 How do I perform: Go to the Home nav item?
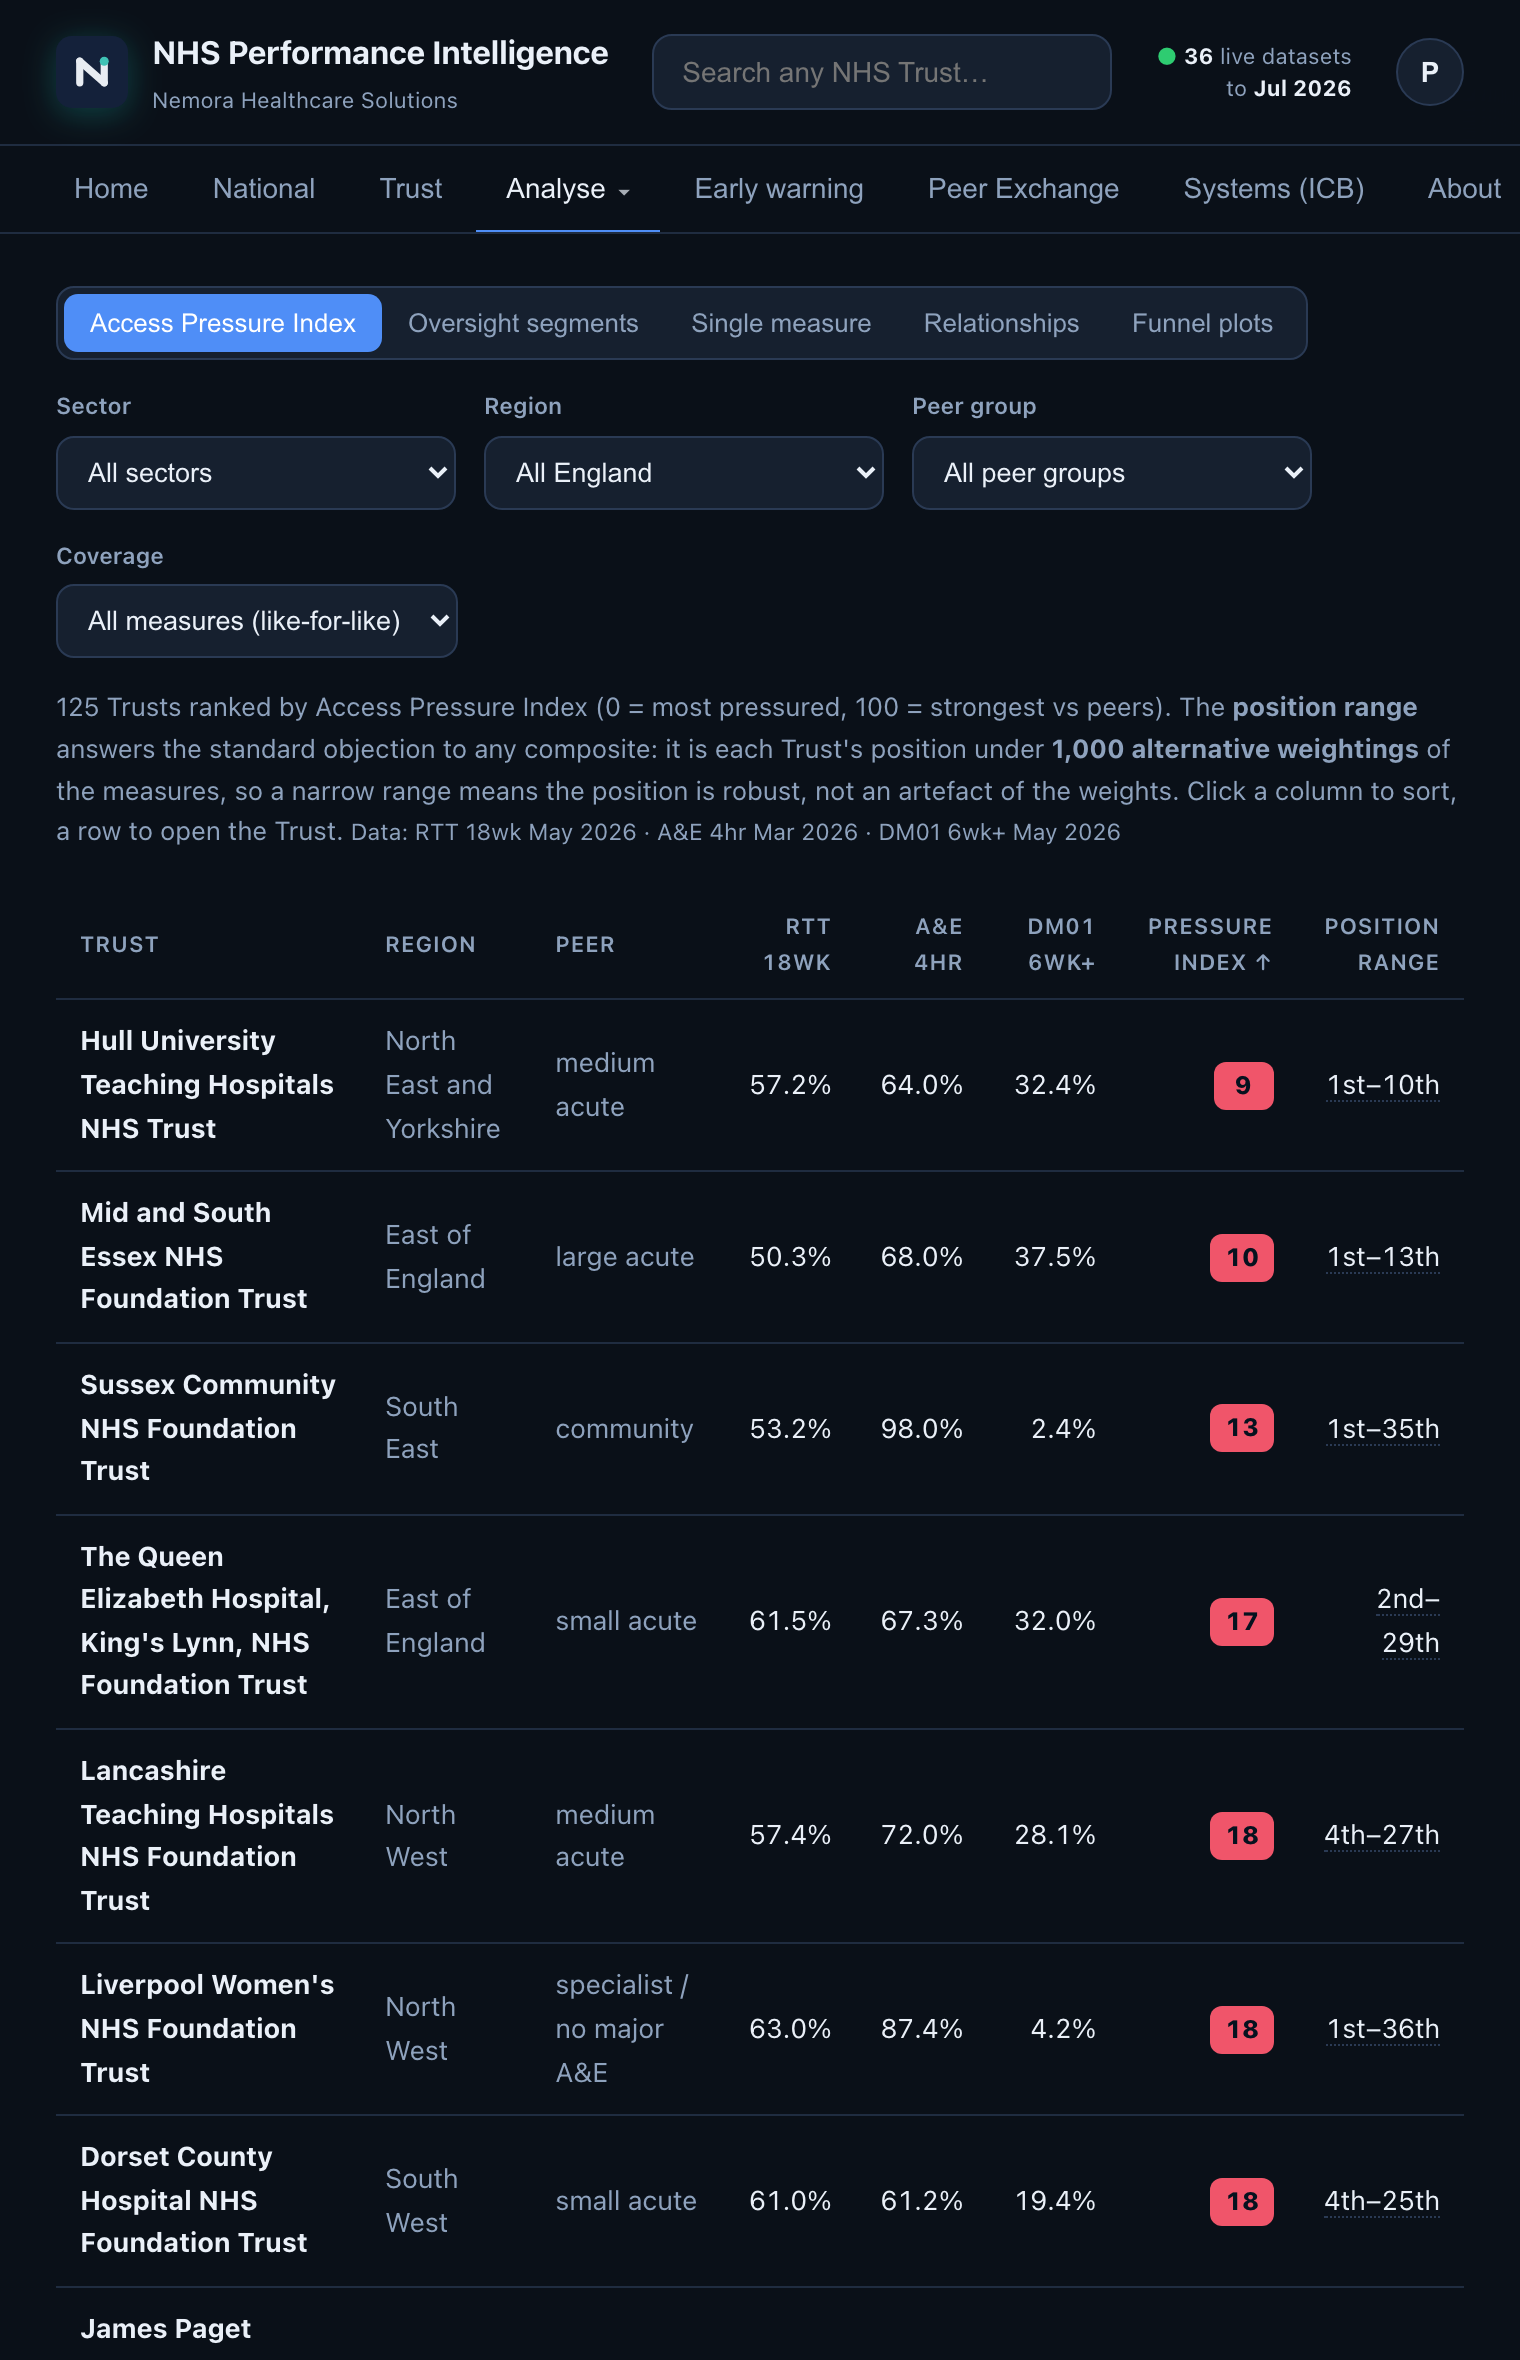pyautogui.click(x=111, y=188)
